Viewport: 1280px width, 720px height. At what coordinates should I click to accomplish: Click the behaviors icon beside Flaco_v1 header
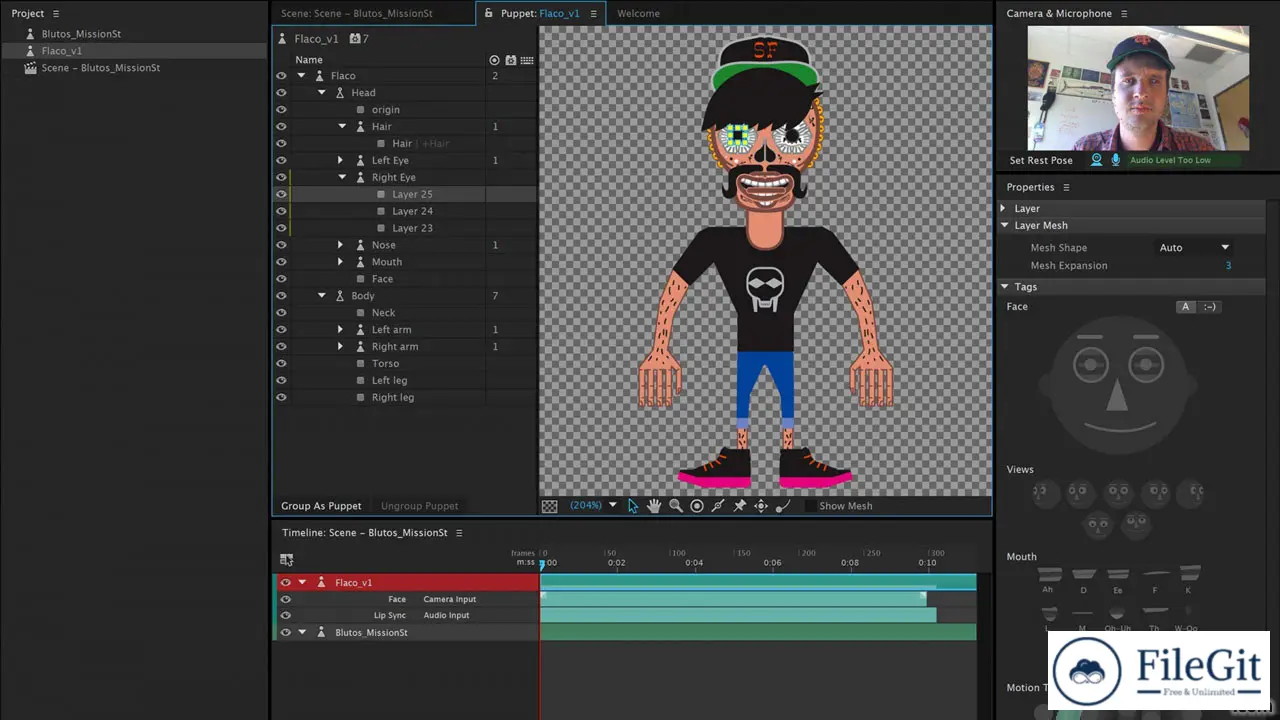[355, 39]
